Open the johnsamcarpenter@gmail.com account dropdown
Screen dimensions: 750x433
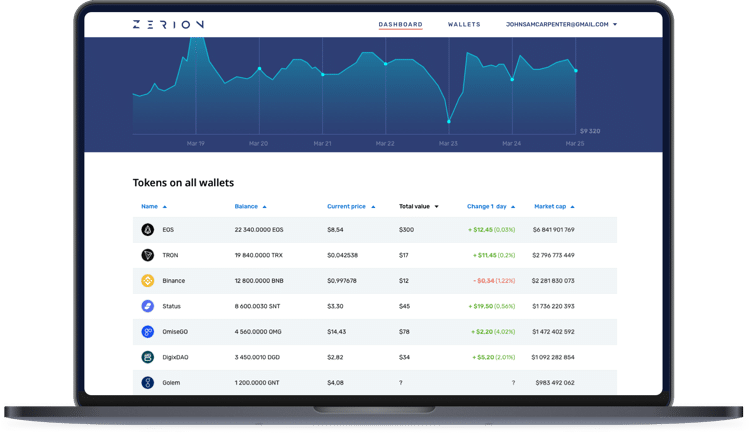(x=562, y=24)
